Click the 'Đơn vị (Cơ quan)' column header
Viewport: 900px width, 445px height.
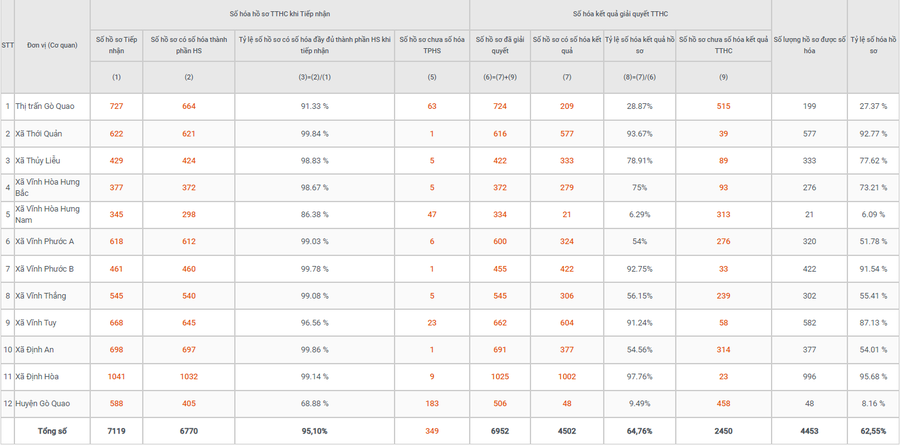coord(53,45)
